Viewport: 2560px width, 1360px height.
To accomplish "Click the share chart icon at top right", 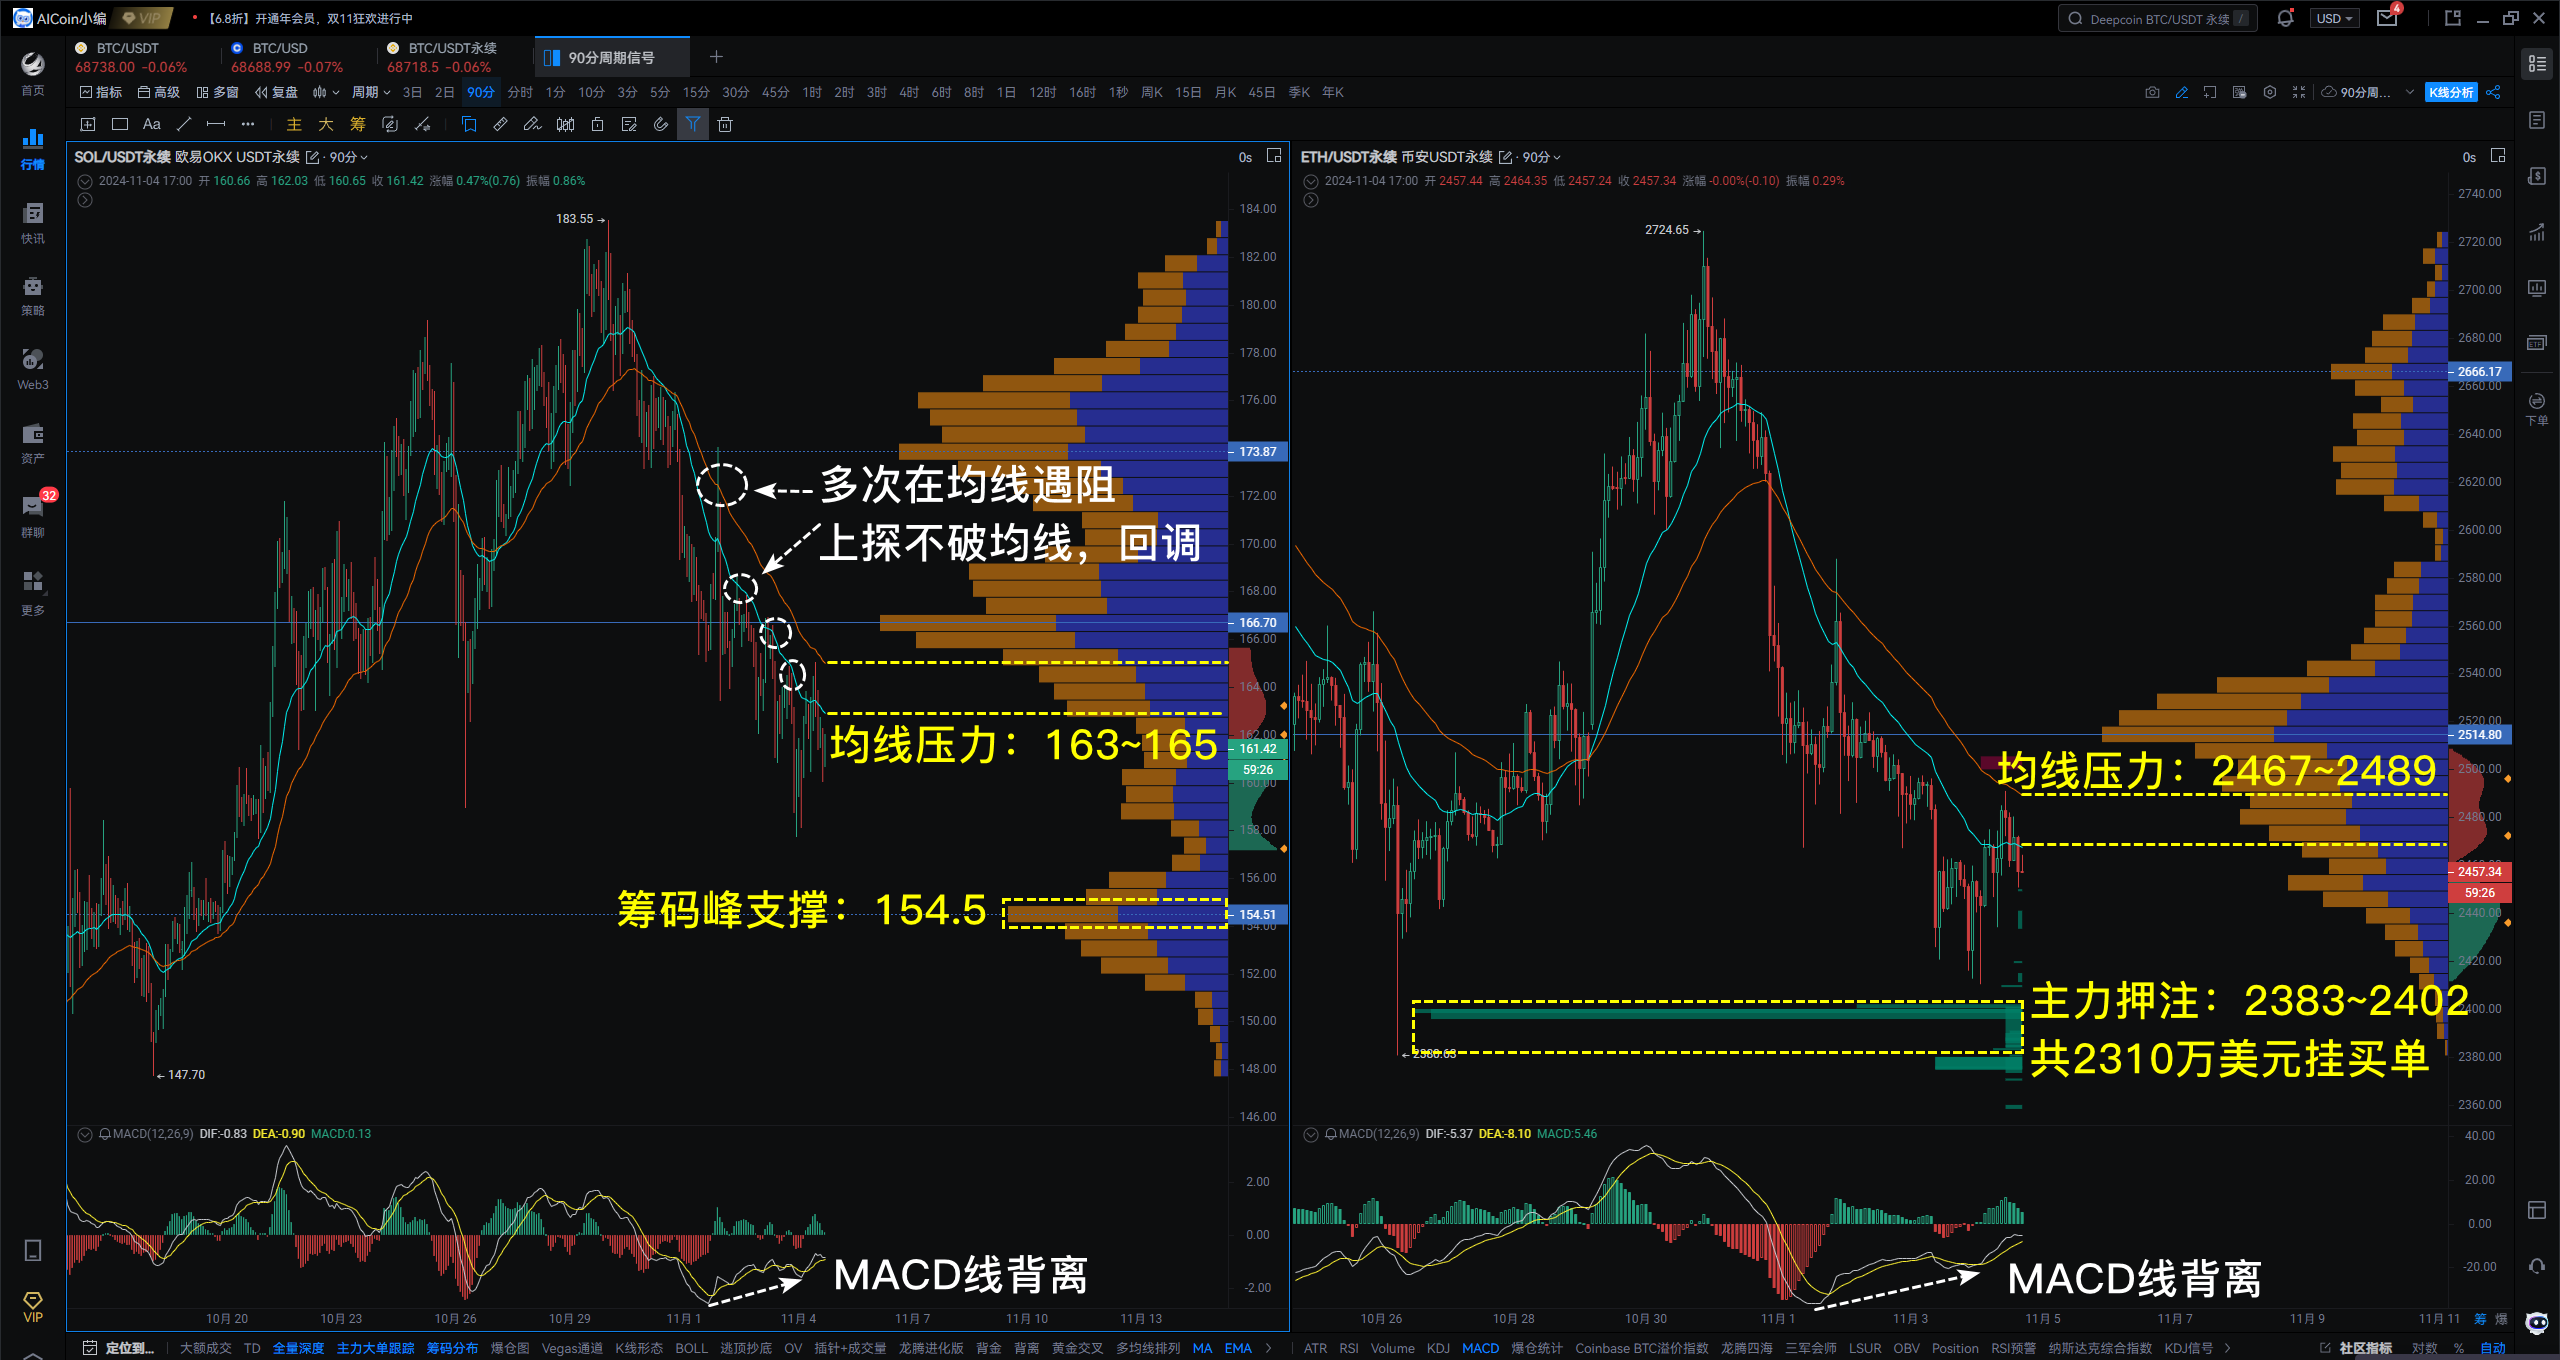I will click(2494, 92).
